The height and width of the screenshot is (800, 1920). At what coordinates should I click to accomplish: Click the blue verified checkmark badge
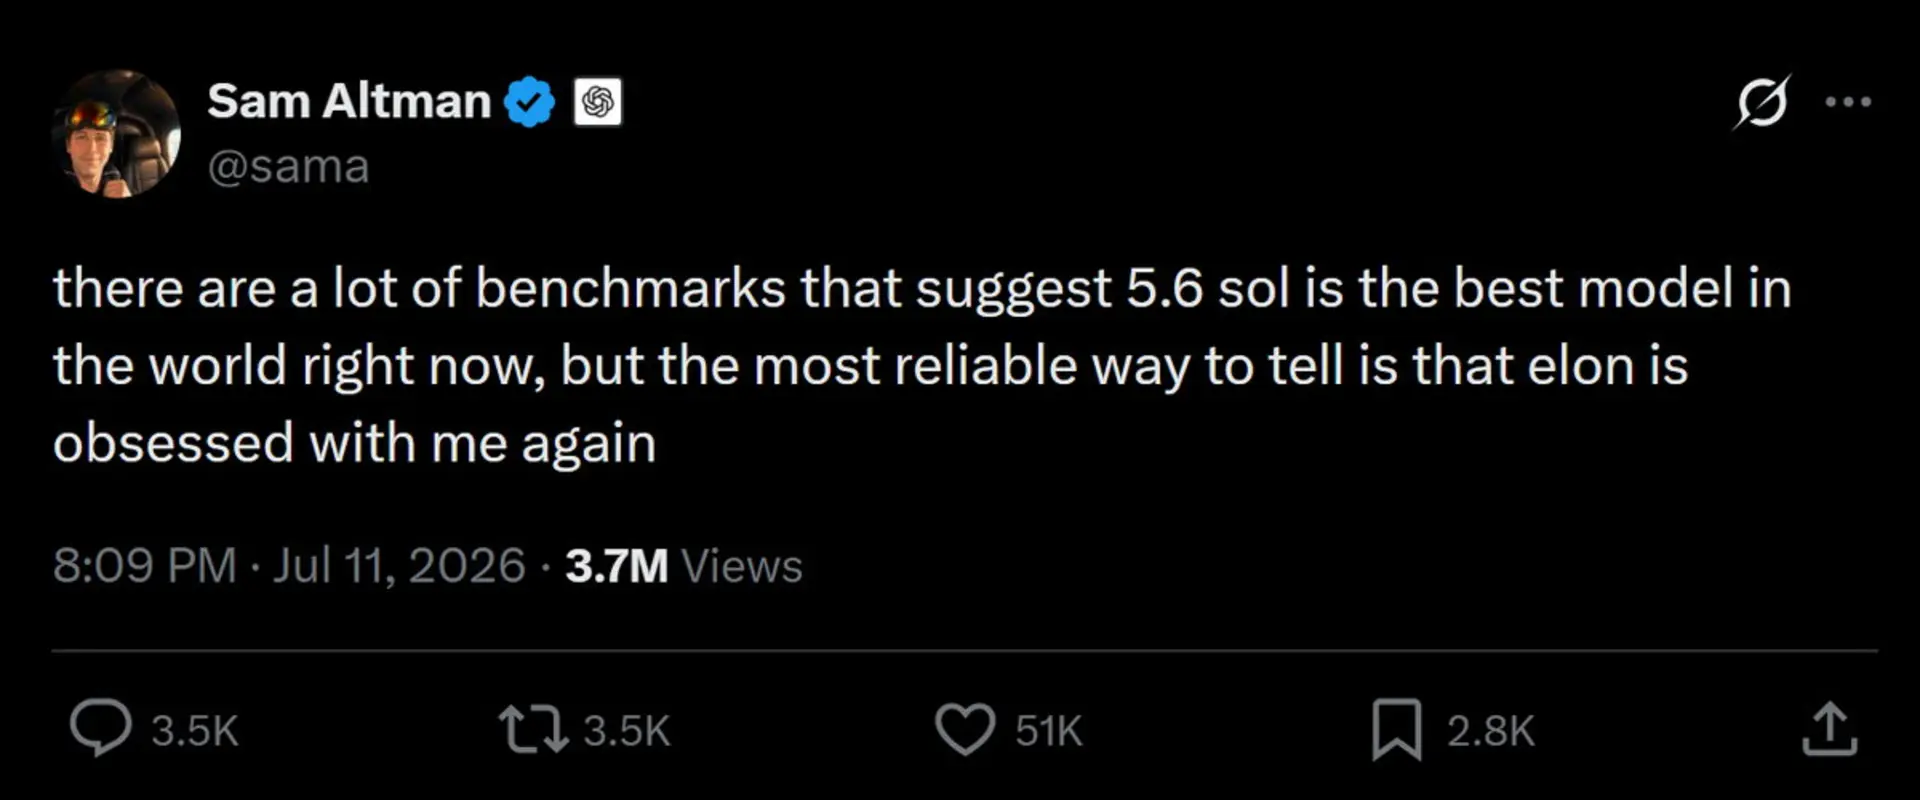529,102
